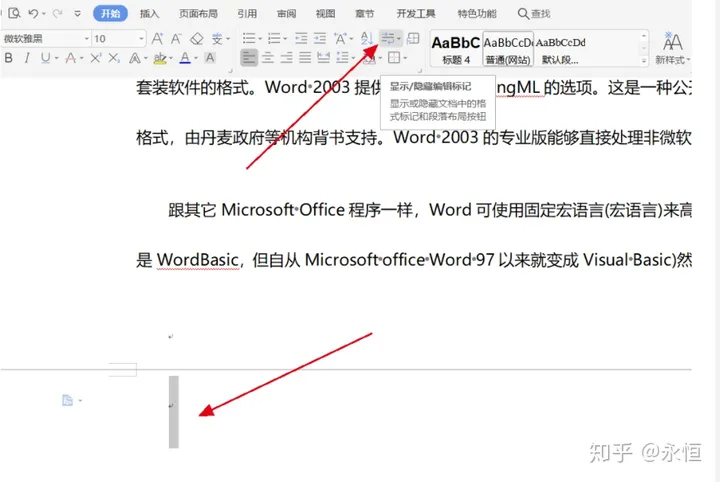Viewport: 720px width, 482px height.
Task: Apply the yellow text highlight color
Action: coord(160,59)
